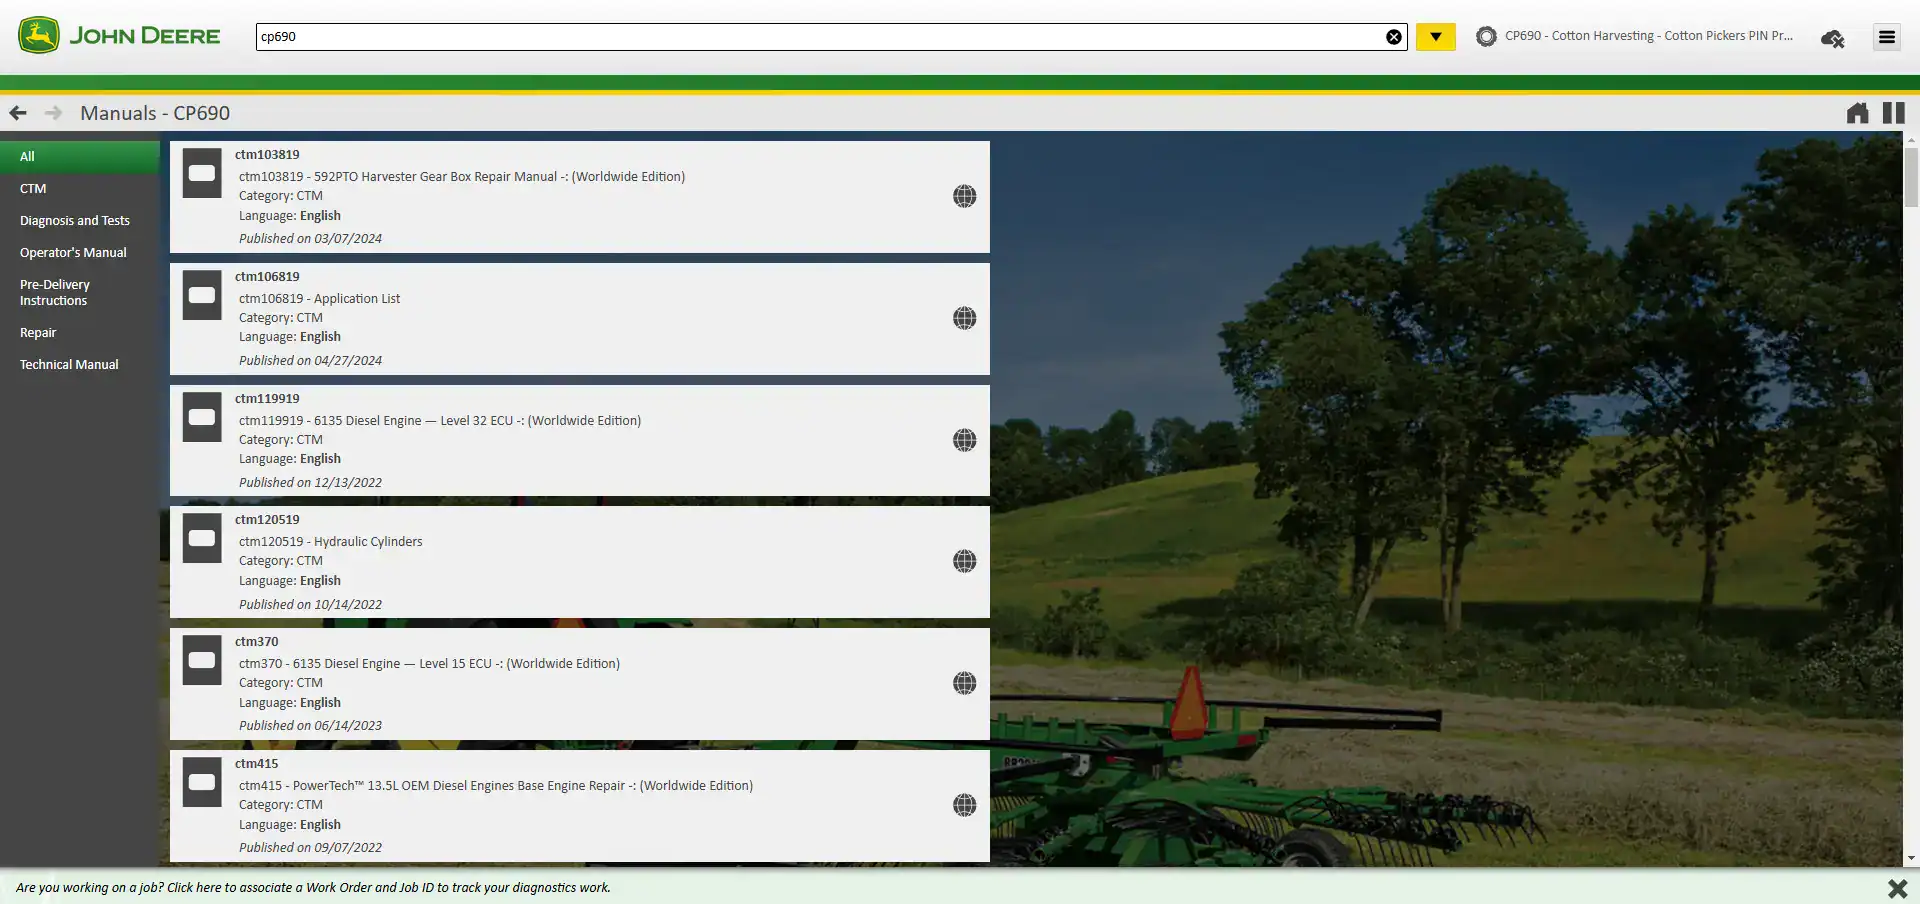Viewport: 1920px width, 904px height.
Task: Click 'Published on 06/14/2023' text
Action: [x=310, y=726]
